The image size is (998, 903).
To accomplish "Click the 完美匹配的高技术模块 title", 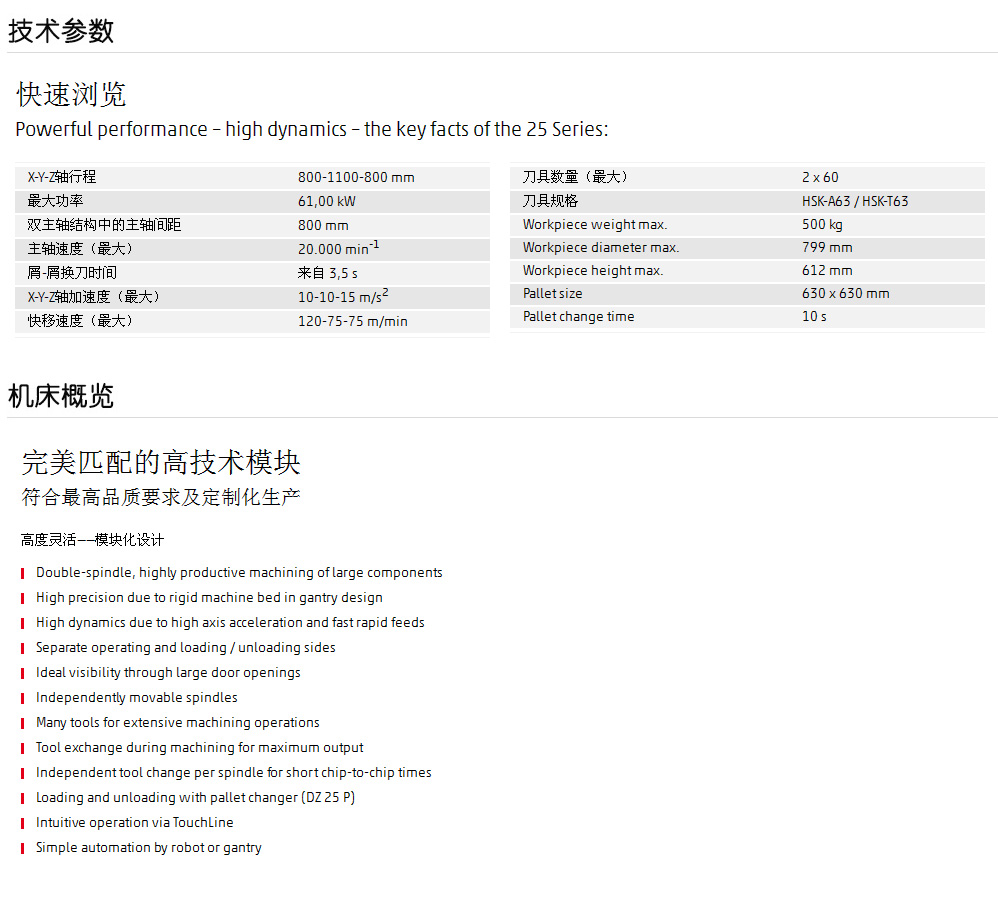I will pyautogui.click(x=161, y=462).
